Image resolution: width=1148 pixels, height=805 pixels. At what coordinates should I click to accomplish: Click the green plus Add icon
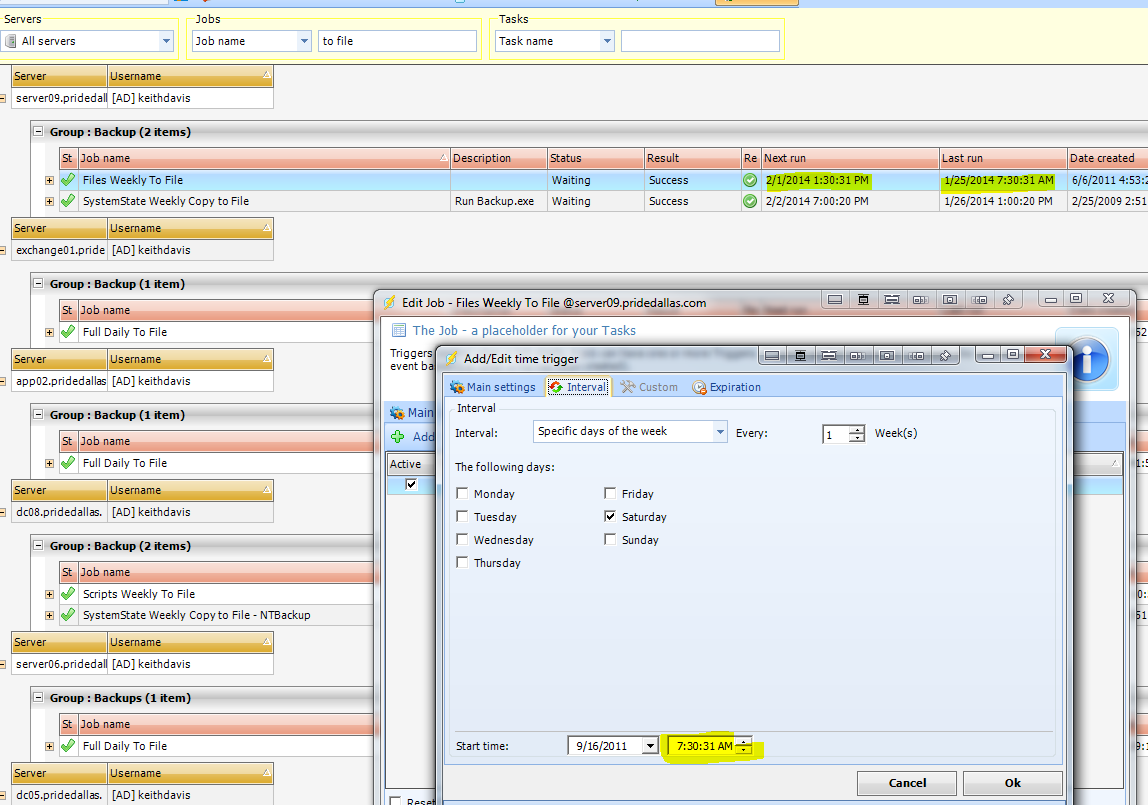coord(397,437)
